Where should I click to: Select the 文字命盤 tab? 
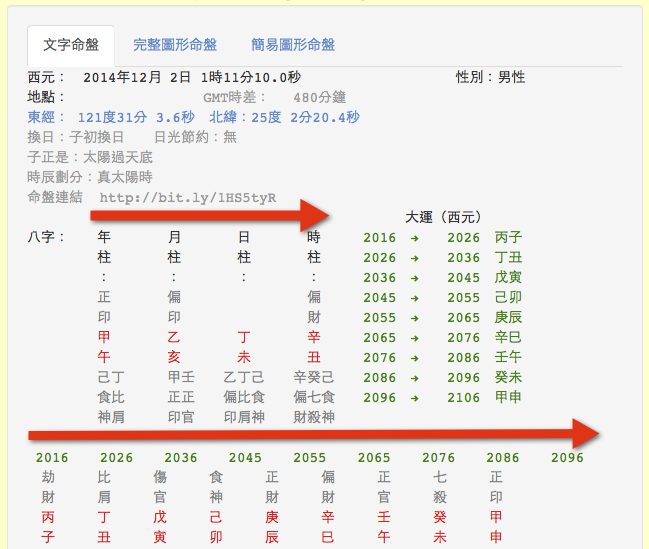pyautogui.click(x=70, y=45)
